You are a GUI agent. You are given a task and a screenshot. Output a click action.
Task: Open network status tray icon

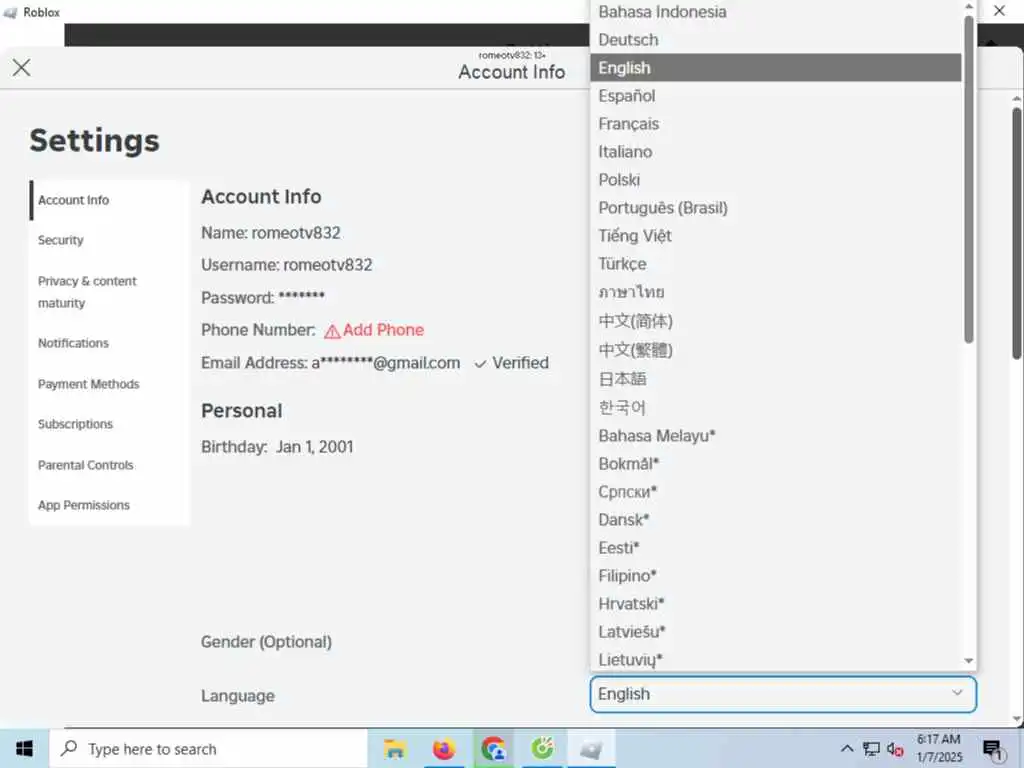871,748
